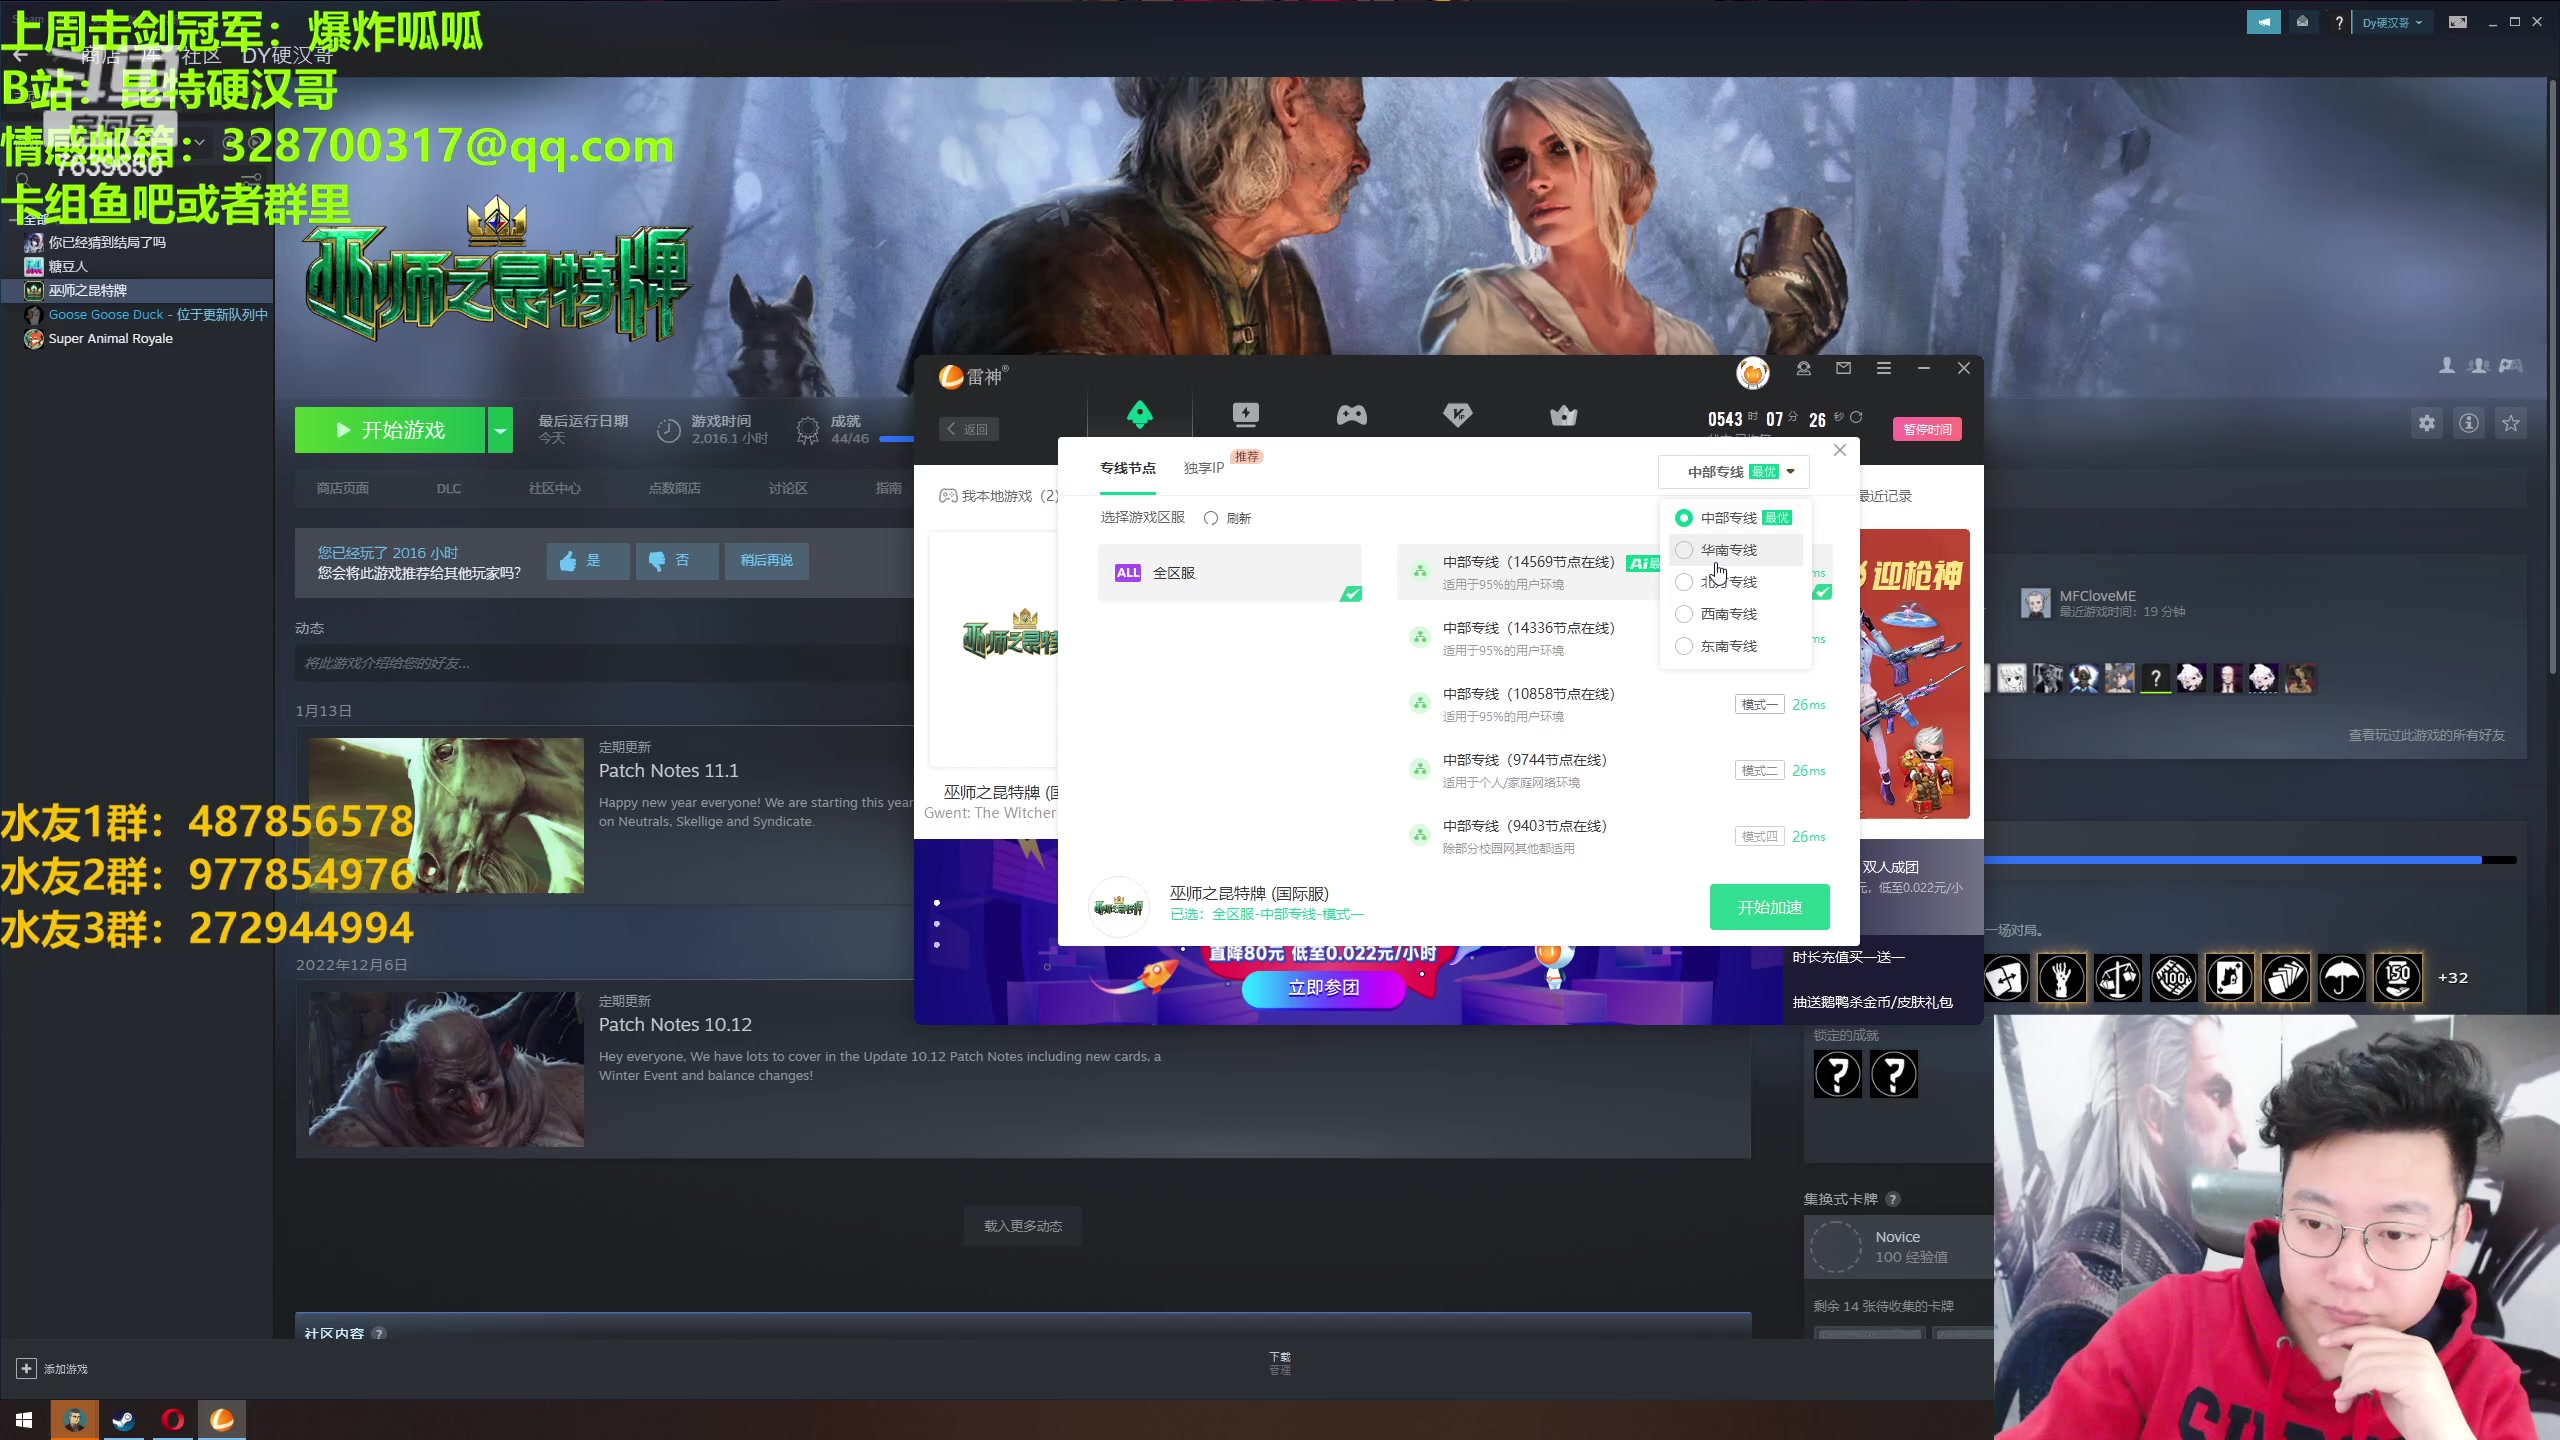Expand the arrow beside 开始游戏 button

[500, 430]
